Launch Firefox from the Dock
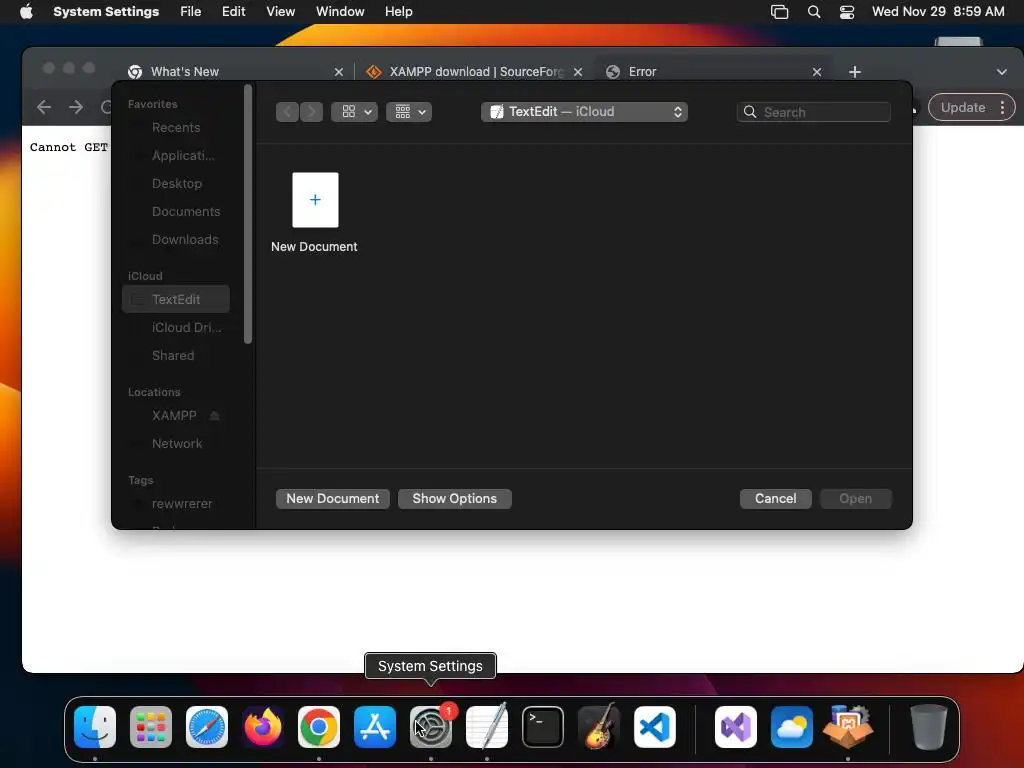Image resolution: width=1024 pixels, height=768 pixels. pos(263,727)
